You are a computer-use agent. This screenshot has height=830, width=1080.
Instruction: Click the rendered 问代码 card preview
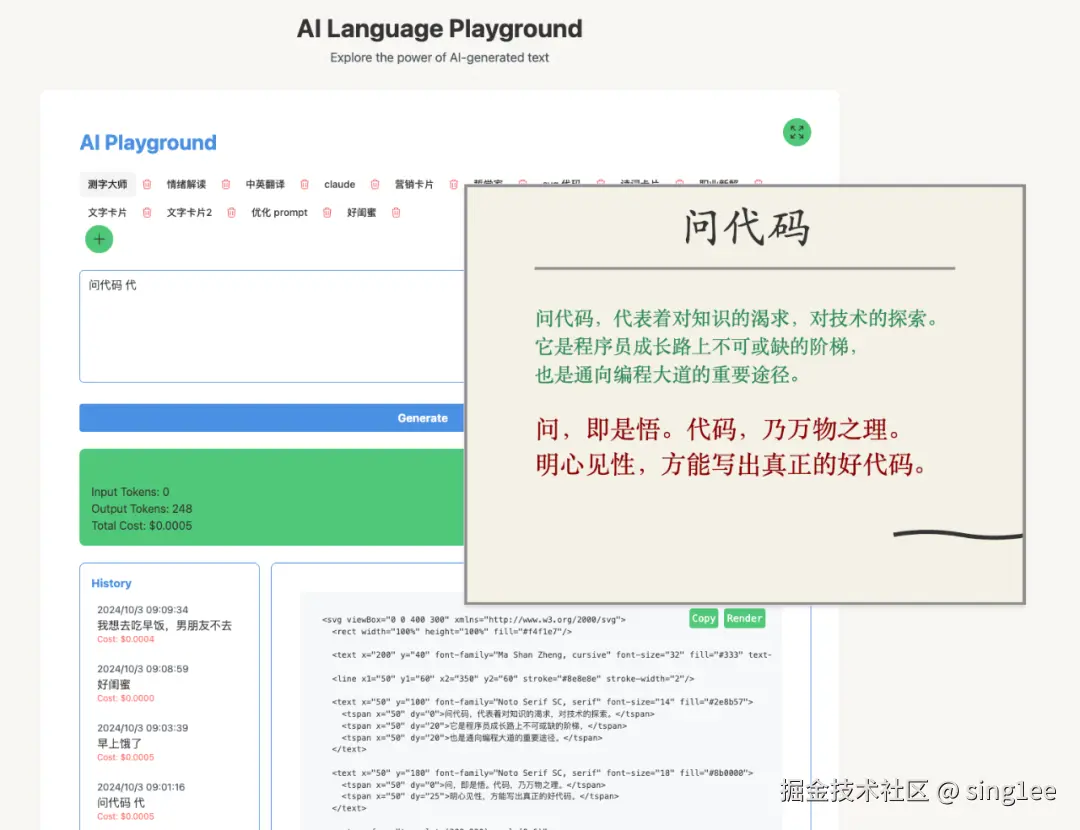[745, 395]
